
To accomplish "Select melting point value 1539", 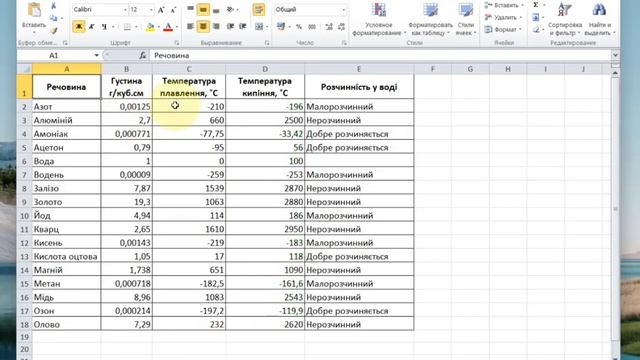I will pos(189,188).
